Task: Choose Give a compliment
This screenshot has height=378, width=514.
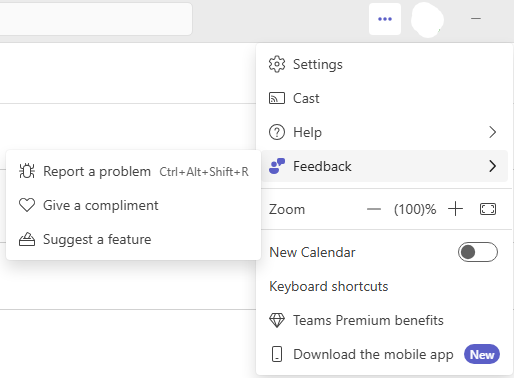Action: (133, 205)
